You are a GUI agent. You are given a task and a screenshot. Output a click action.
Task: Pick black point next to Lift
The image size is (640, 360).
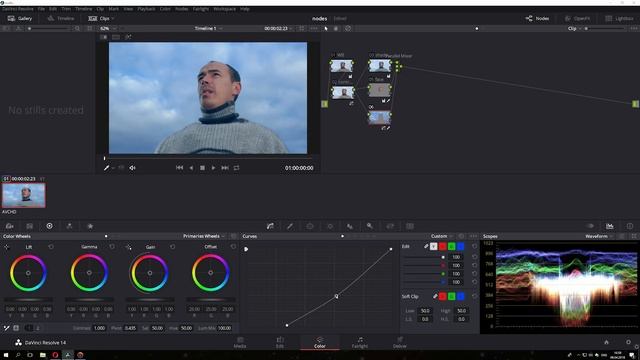pos(7,247)
